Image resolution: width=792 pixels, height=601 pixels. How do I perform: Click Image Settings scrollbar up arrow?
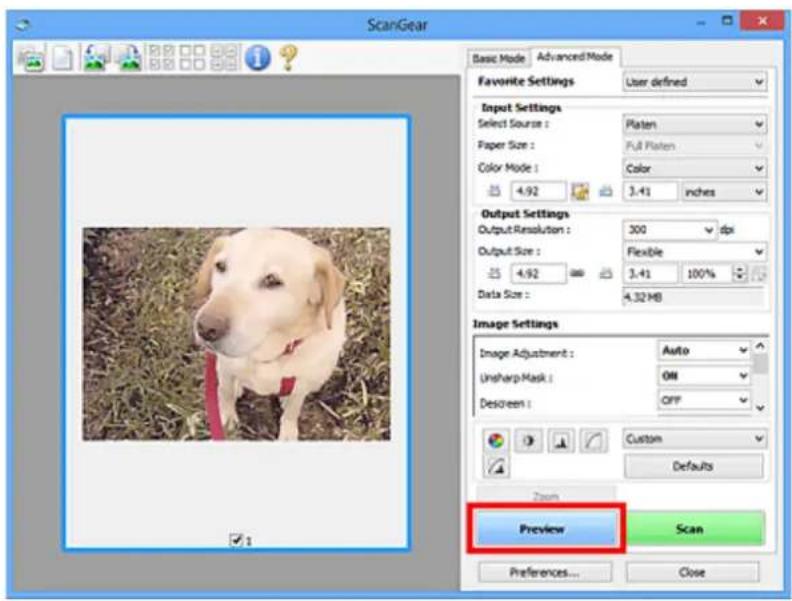(760, 346)
